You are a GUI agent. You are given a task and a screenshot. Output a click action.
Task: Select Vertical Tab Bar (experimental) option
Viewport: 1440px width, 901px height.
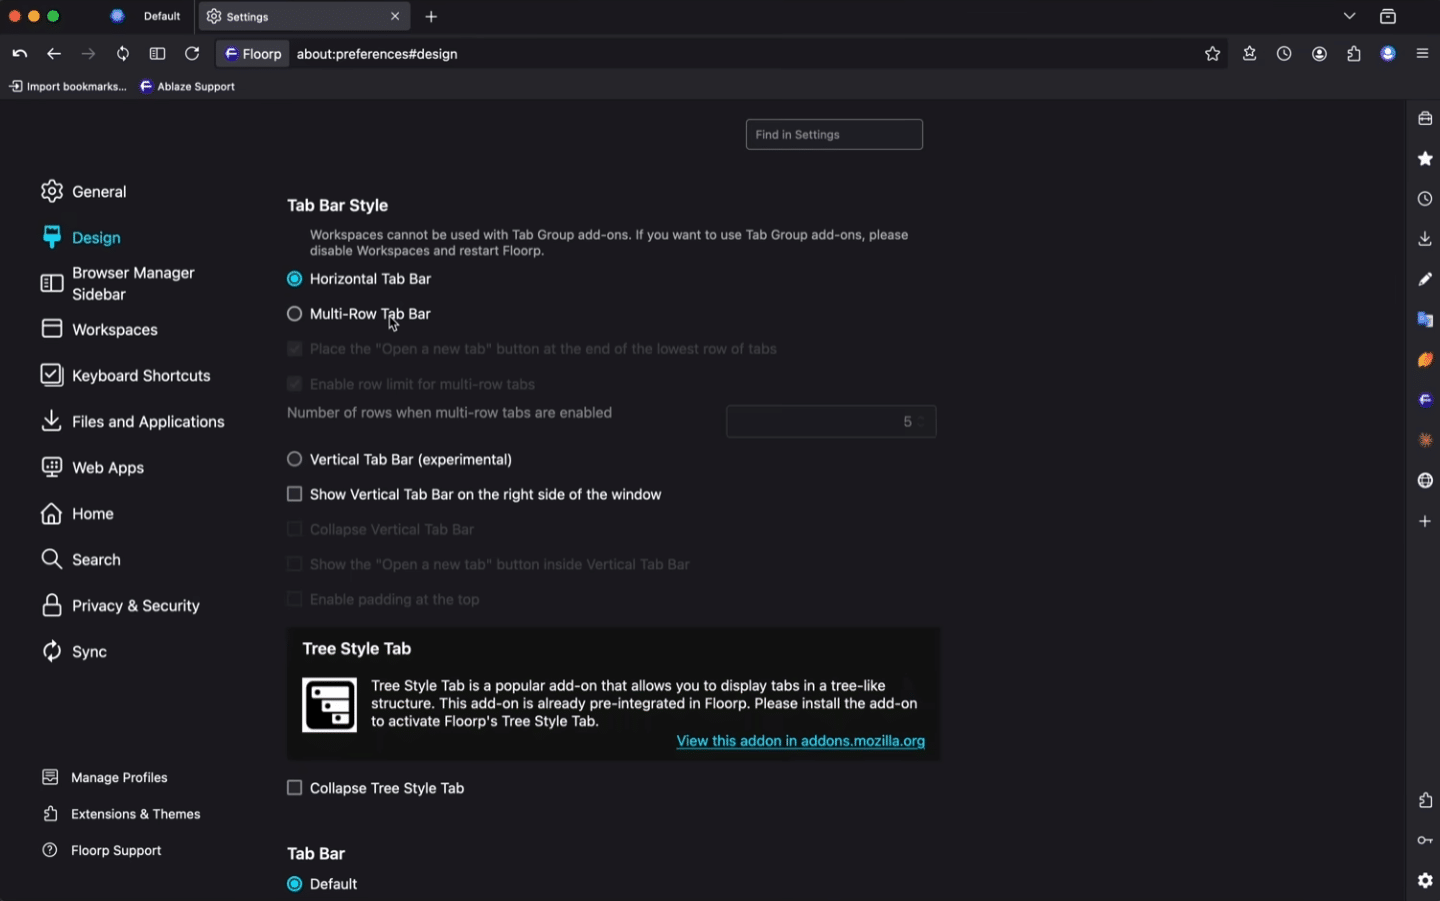pyautogui.click(x=294, y=459)
